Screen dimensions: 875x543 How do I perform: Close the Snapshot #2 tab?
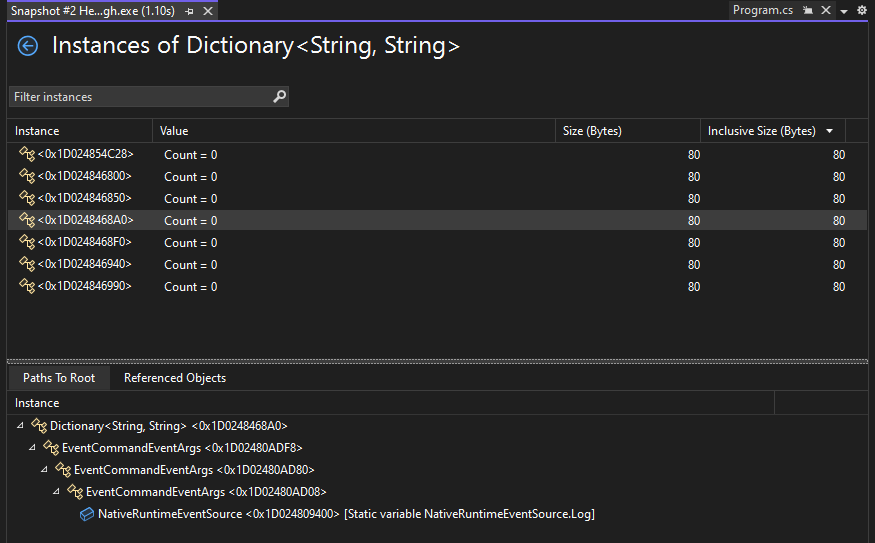coord(207,10)
